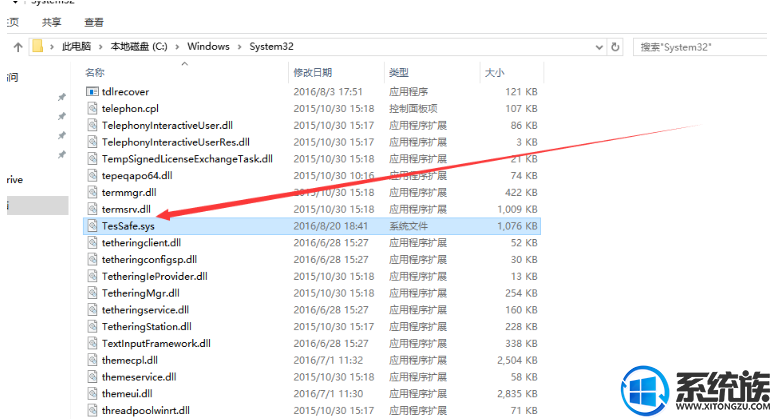Click the 2016/8/3 17:51 date of tdlrecover

click(x=328, y=92)
